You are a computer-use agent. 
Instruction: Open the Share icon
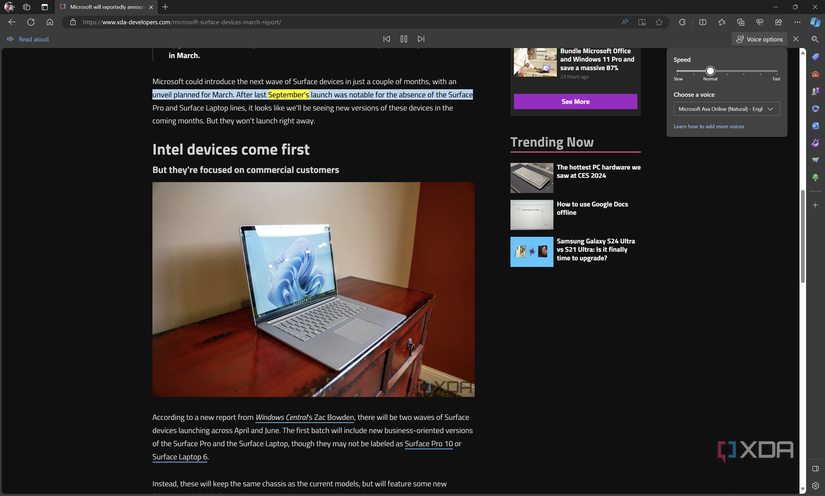tap(778, 22)
